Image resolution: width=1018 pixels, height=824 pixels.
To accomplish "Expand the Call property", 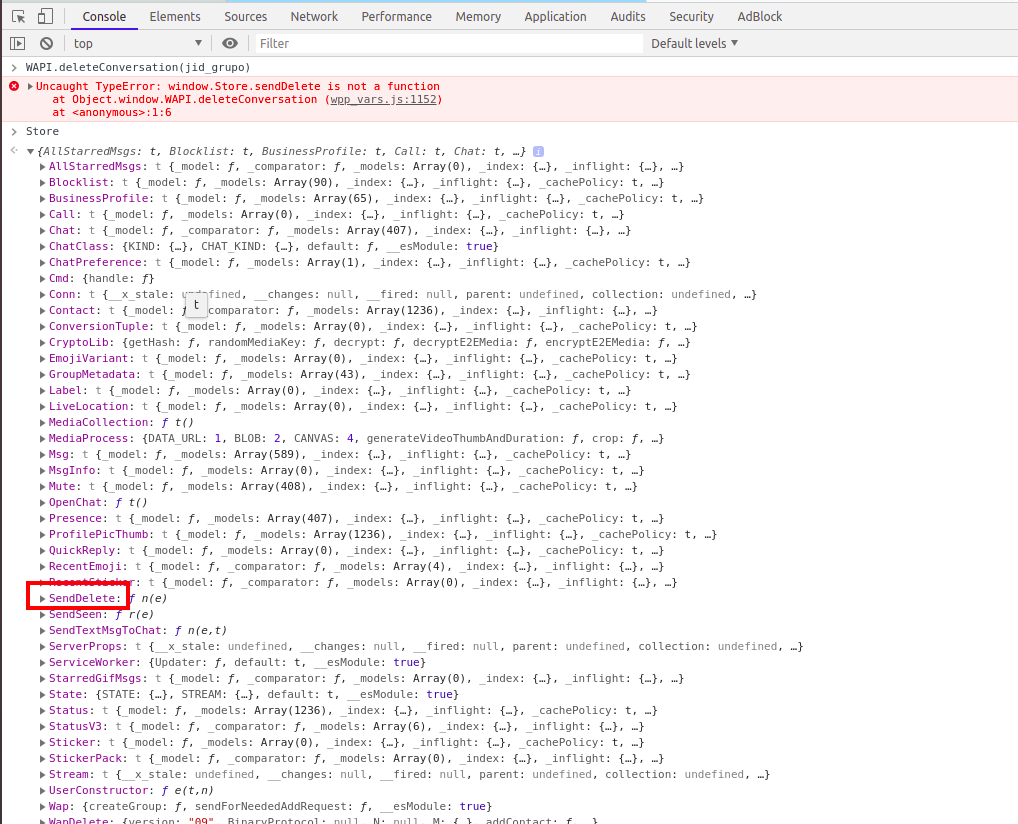I will [43, 215].
